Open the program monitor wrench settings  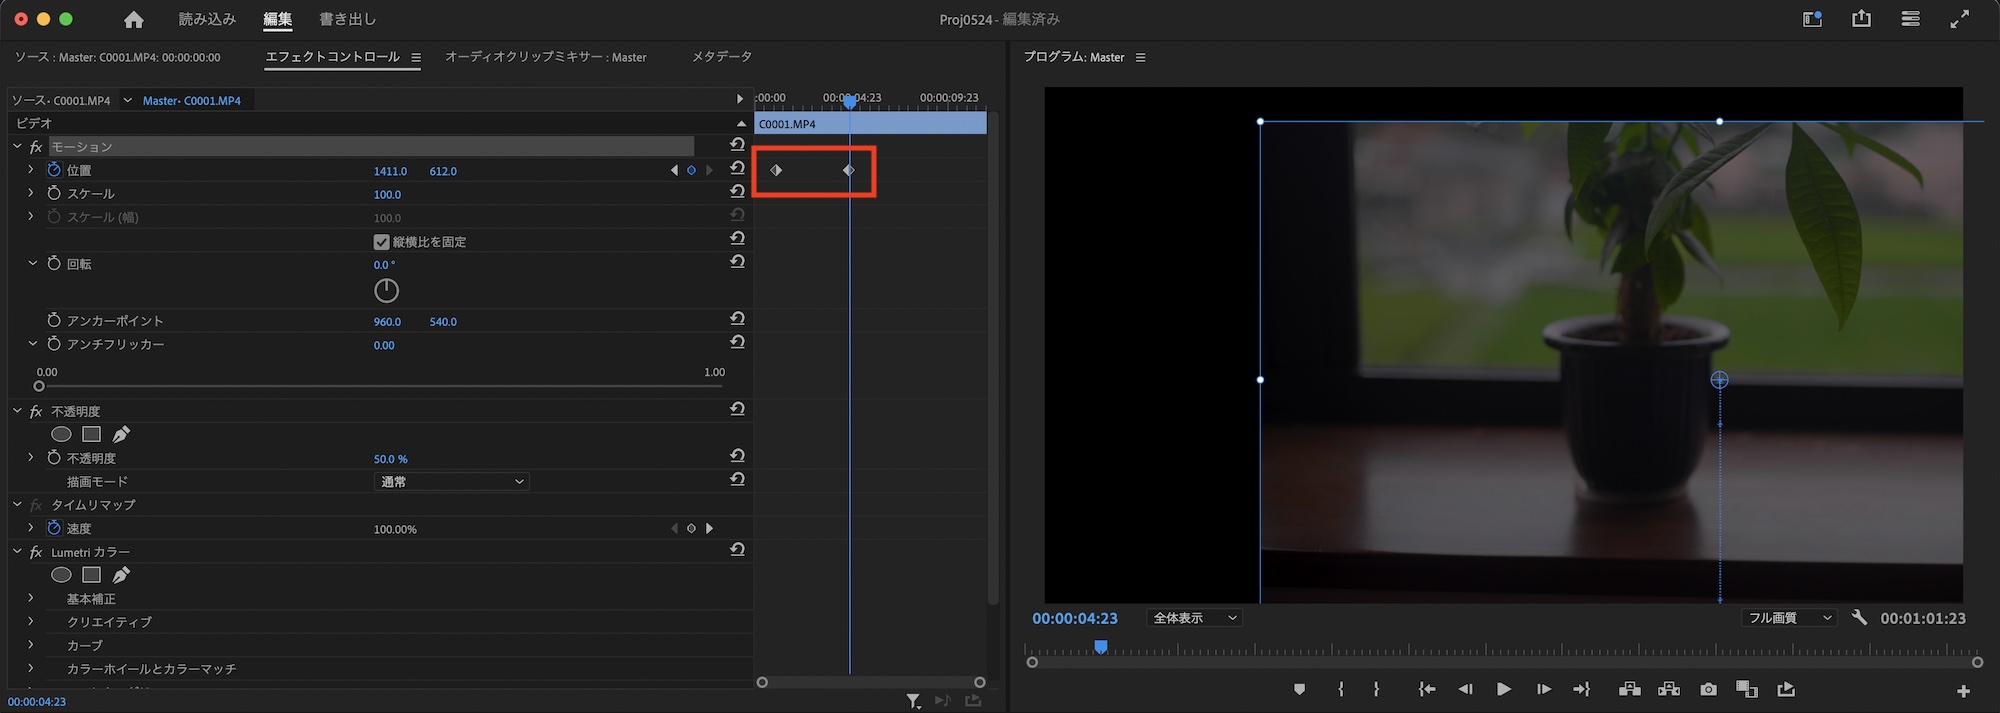(1859, 618)
